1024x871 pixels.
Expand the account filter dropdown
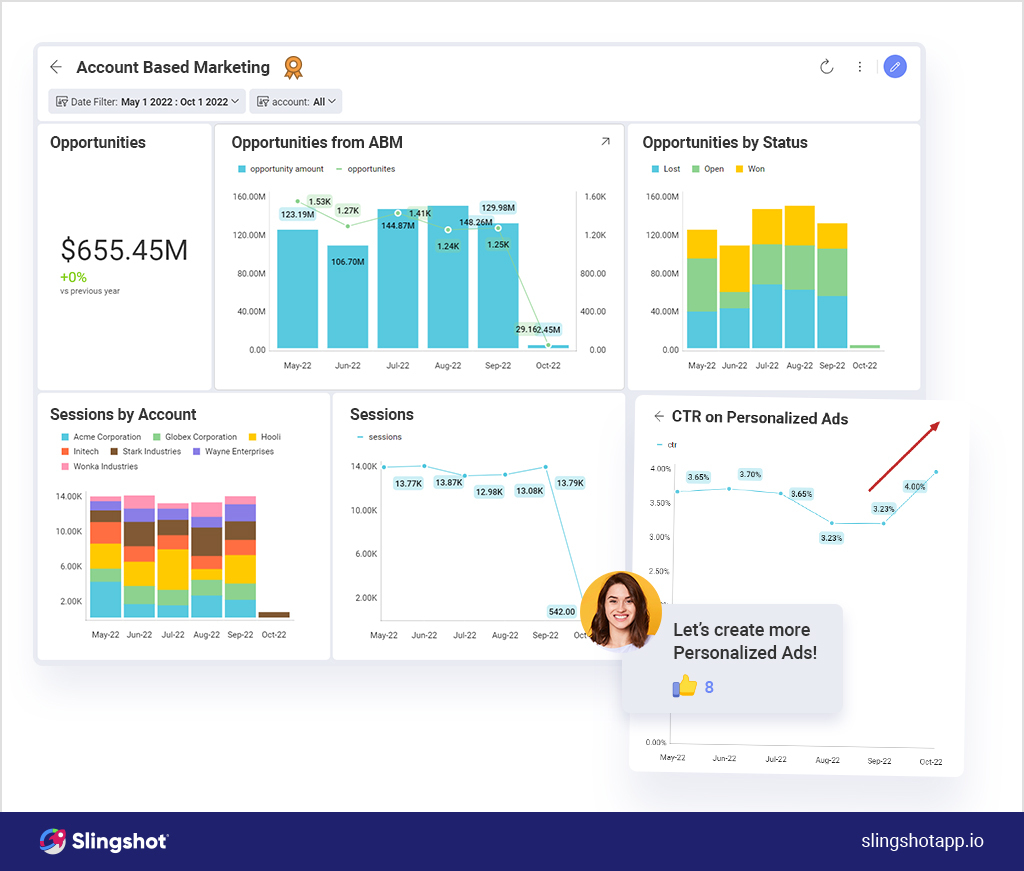pyautogui.click(x=296, y=101)
